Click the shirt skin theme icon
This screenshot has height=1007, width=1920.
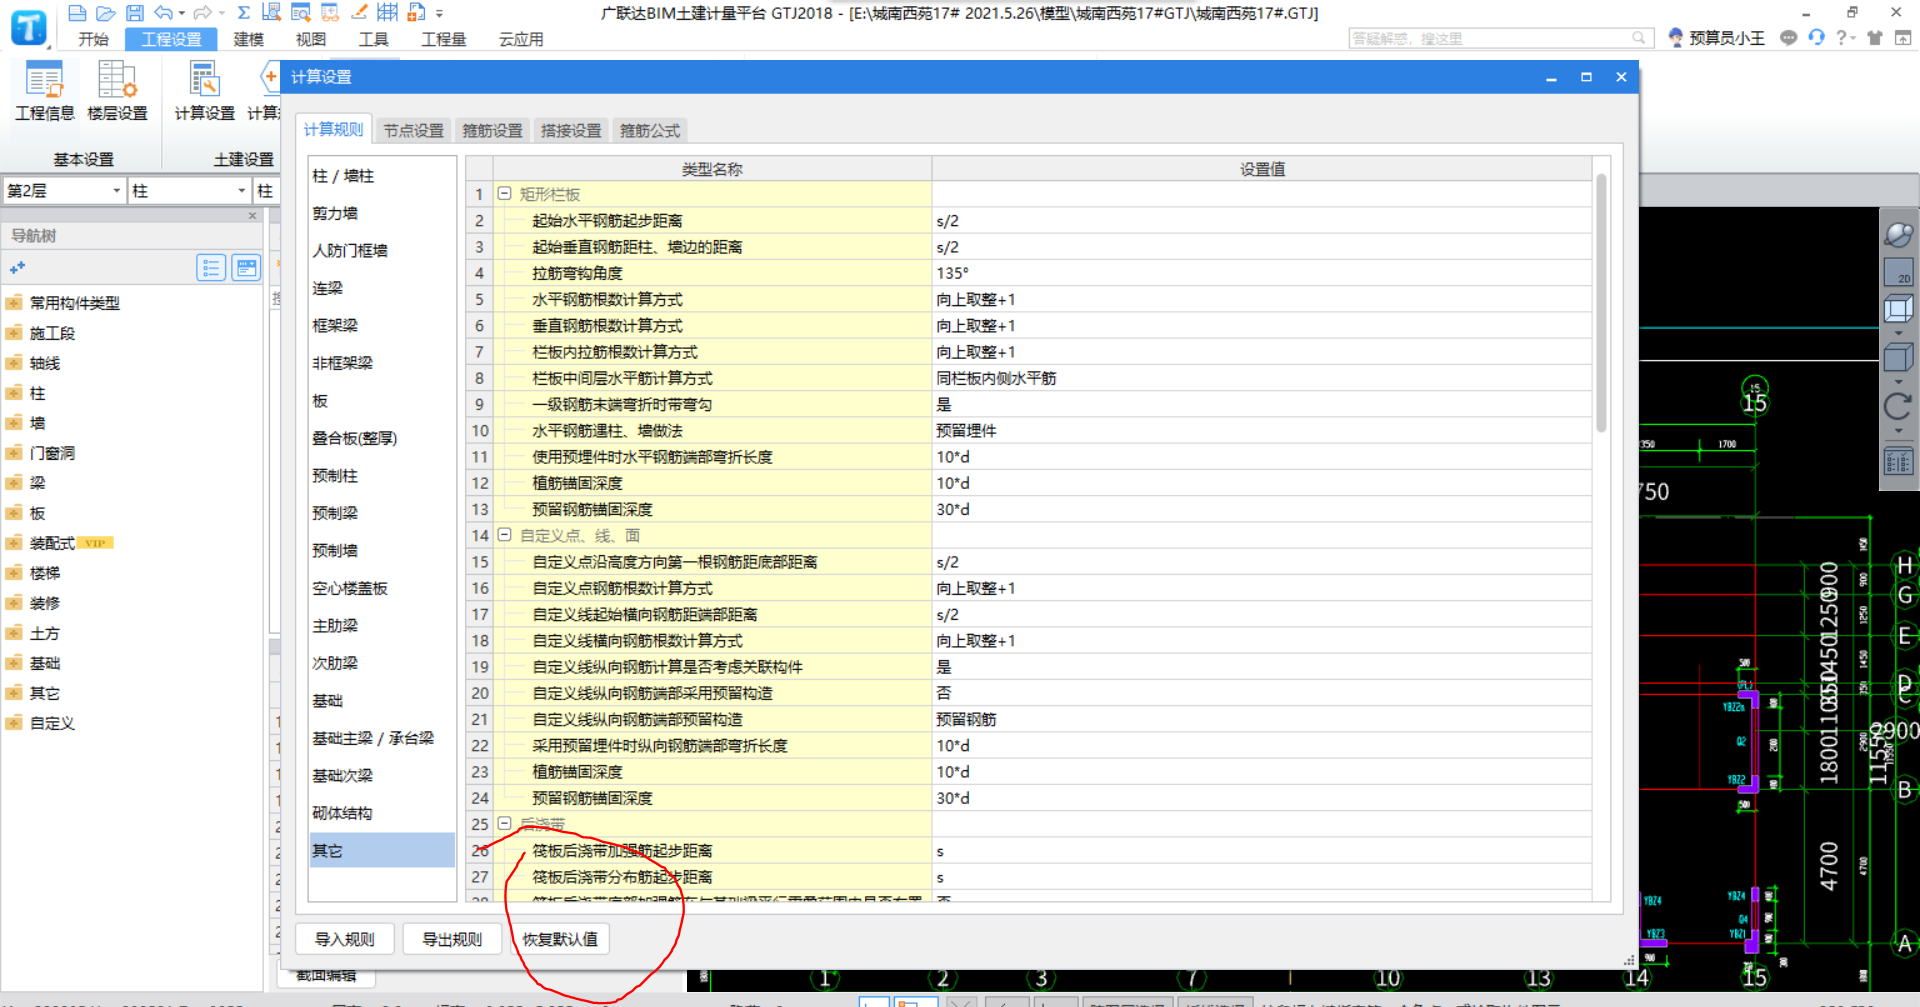[1874, 38]
